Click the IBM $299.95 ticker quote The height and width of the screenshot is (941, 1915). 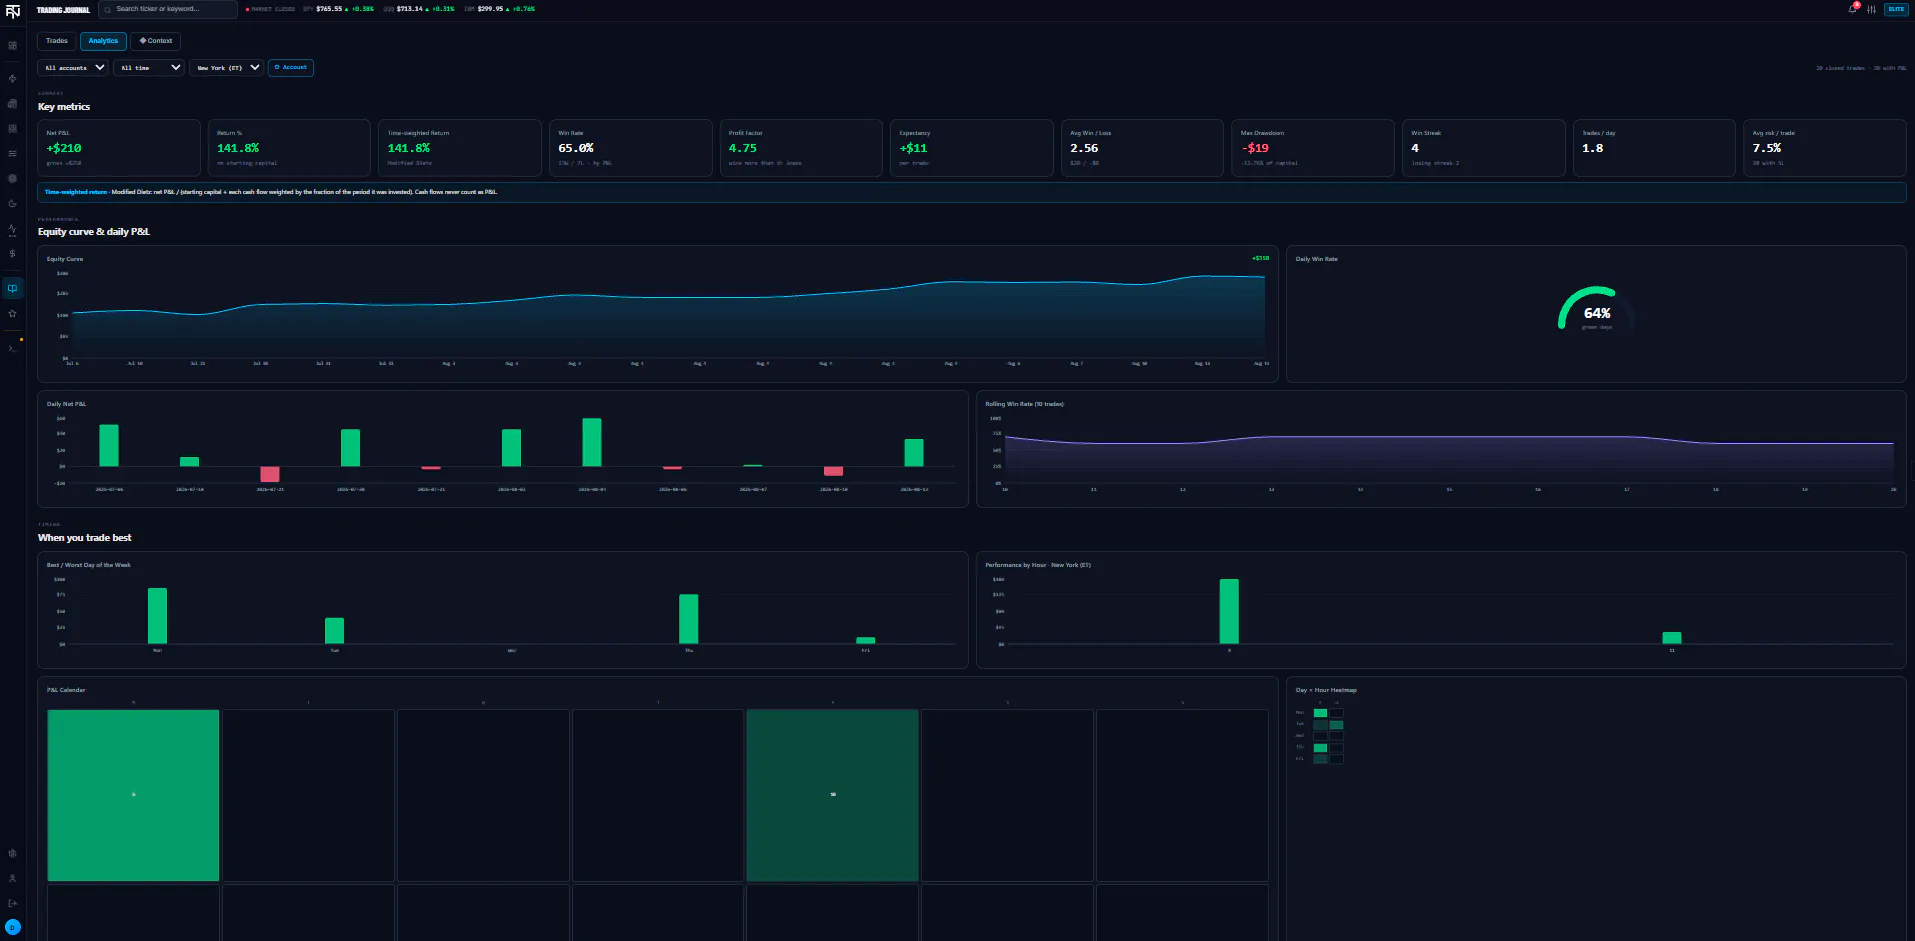pos(500,9)
